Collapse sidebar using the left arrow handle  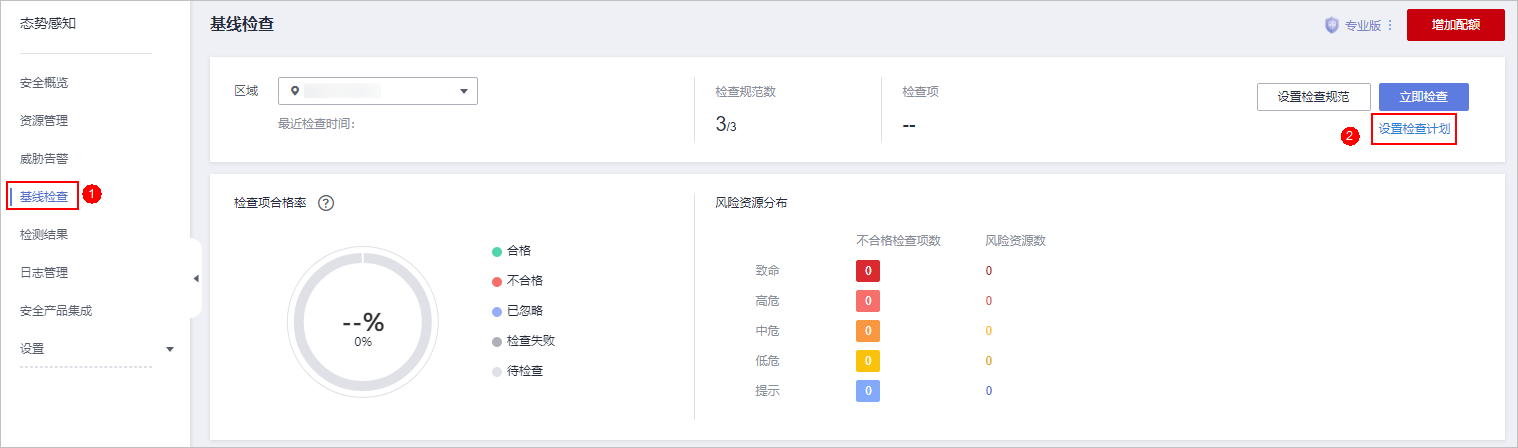coord(196,278)
